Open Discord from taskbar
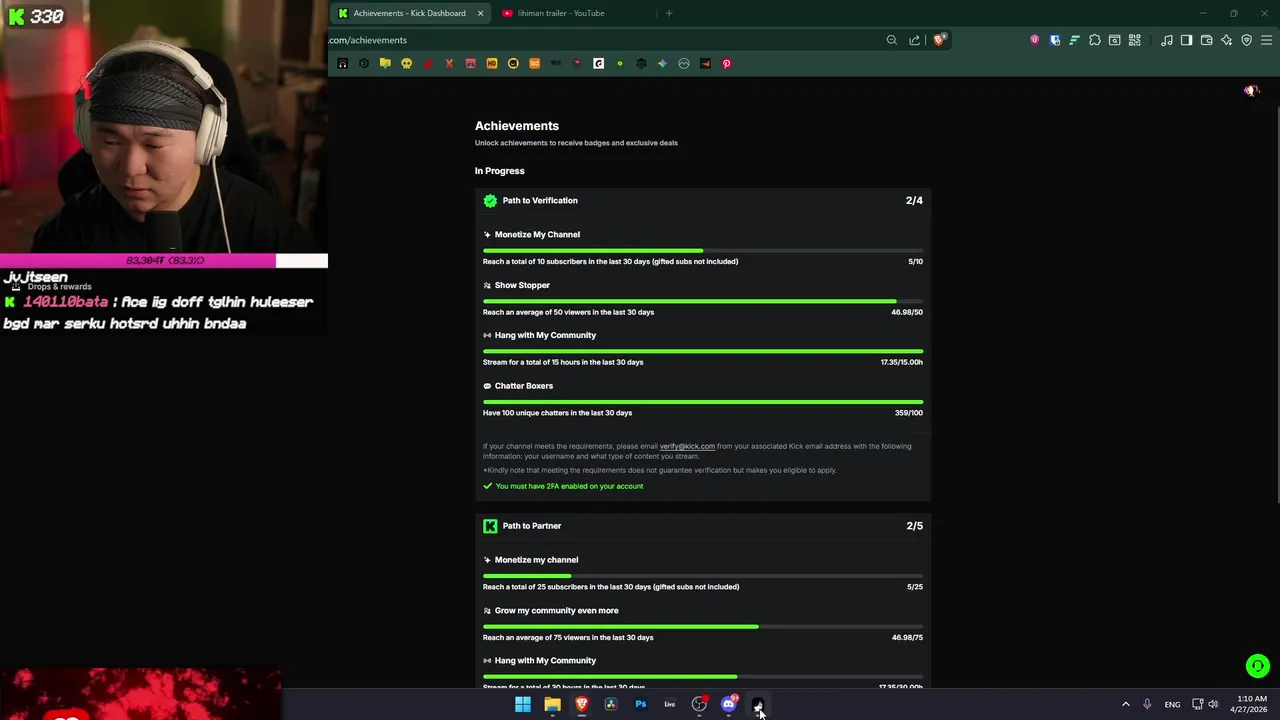This screenshot has height=720, width=1280. pyautogui.click(x=729, y=704)
